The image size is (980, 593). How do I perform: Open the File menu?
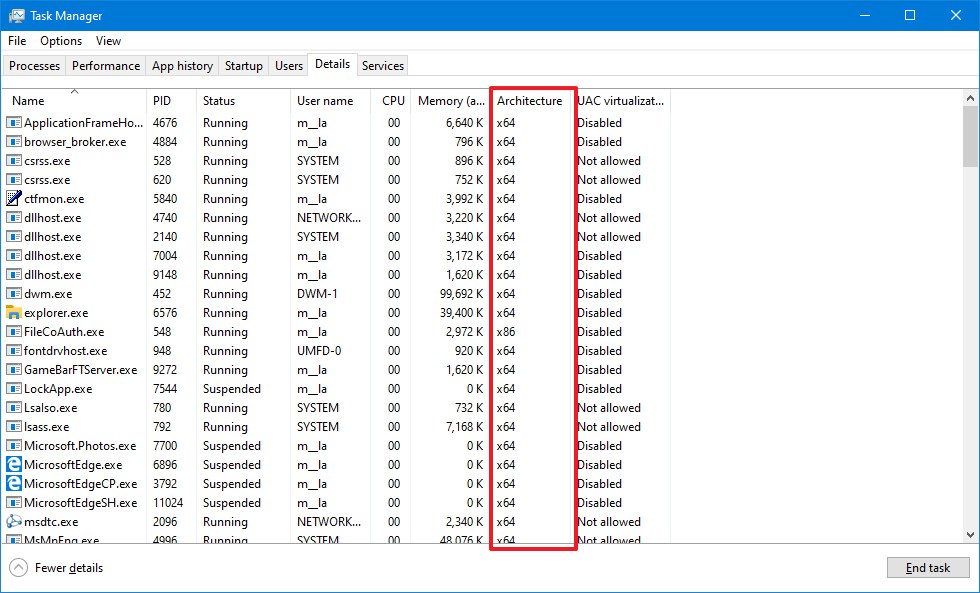(x=17, y=41)
